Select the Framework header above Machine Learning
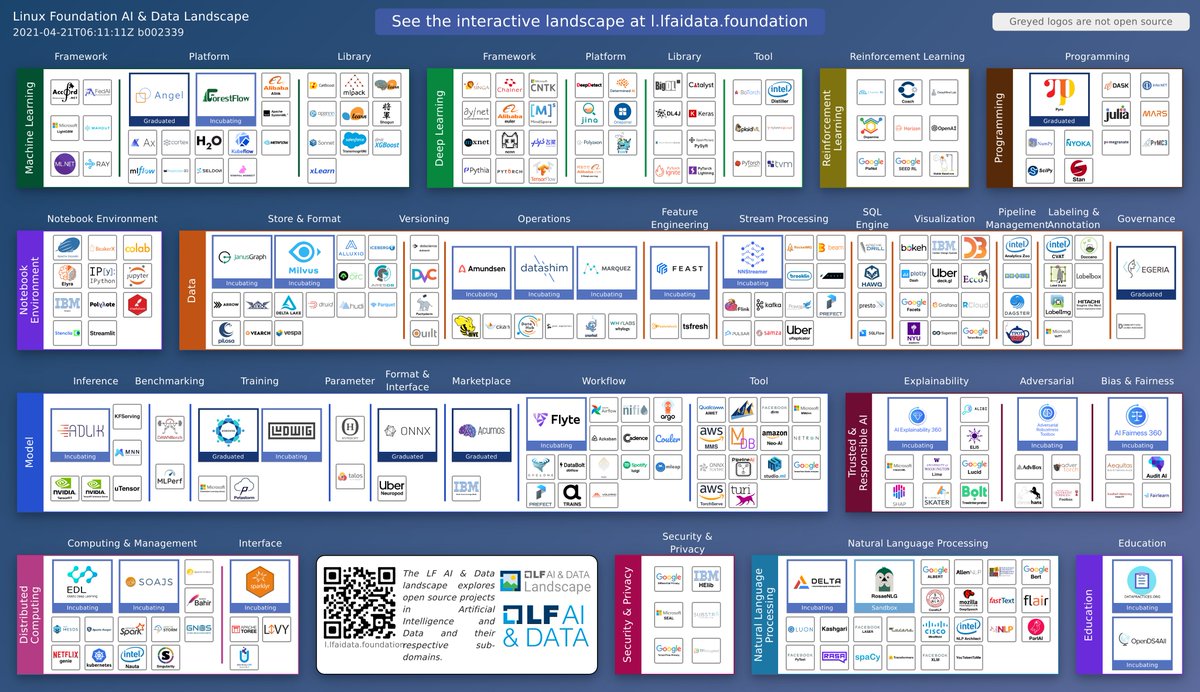Screen dimensions: 1200x692 coord(81,57)
